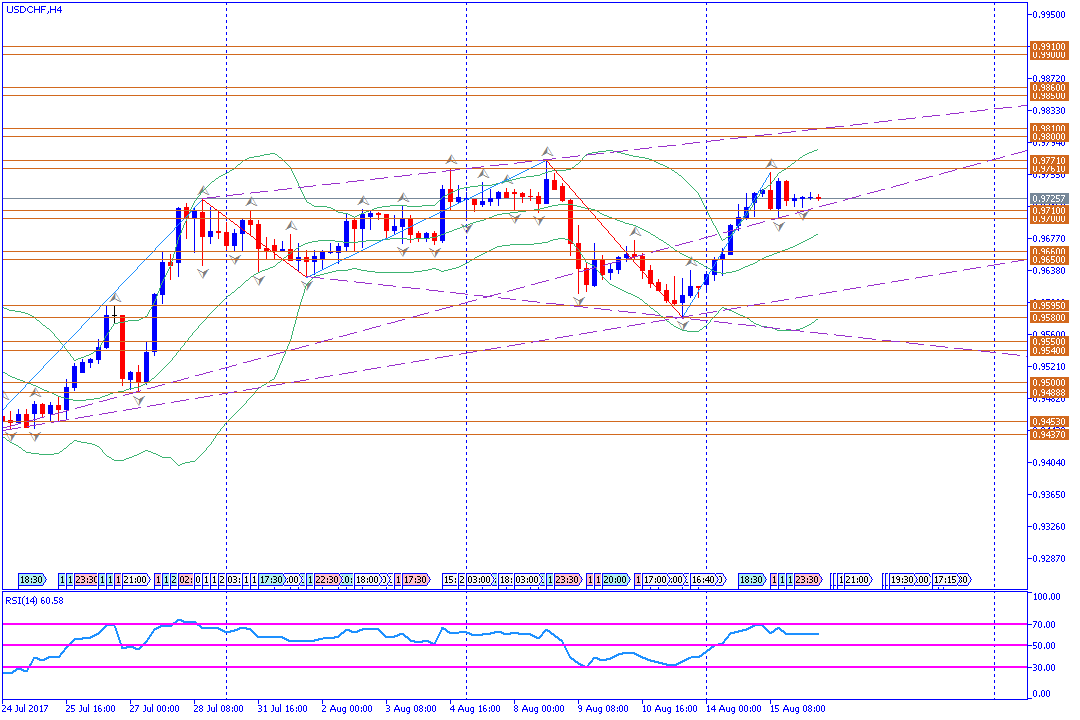Click the USDCHF,H4 chart symbol label
Viewport: 1080px width, 720px height.
(x=33, y=10)
